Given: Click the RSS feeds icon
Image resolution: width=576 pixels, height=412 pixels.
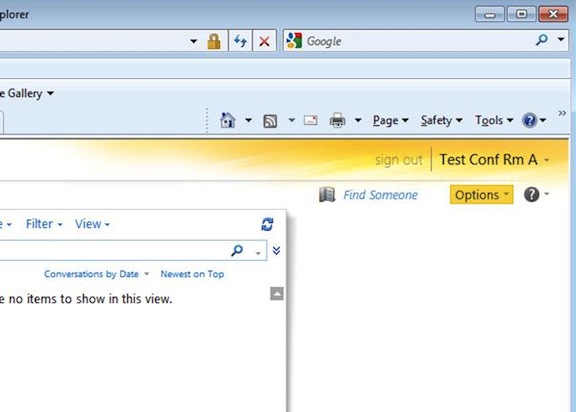Looking at the screenshot, I should (x=270, y=121).
